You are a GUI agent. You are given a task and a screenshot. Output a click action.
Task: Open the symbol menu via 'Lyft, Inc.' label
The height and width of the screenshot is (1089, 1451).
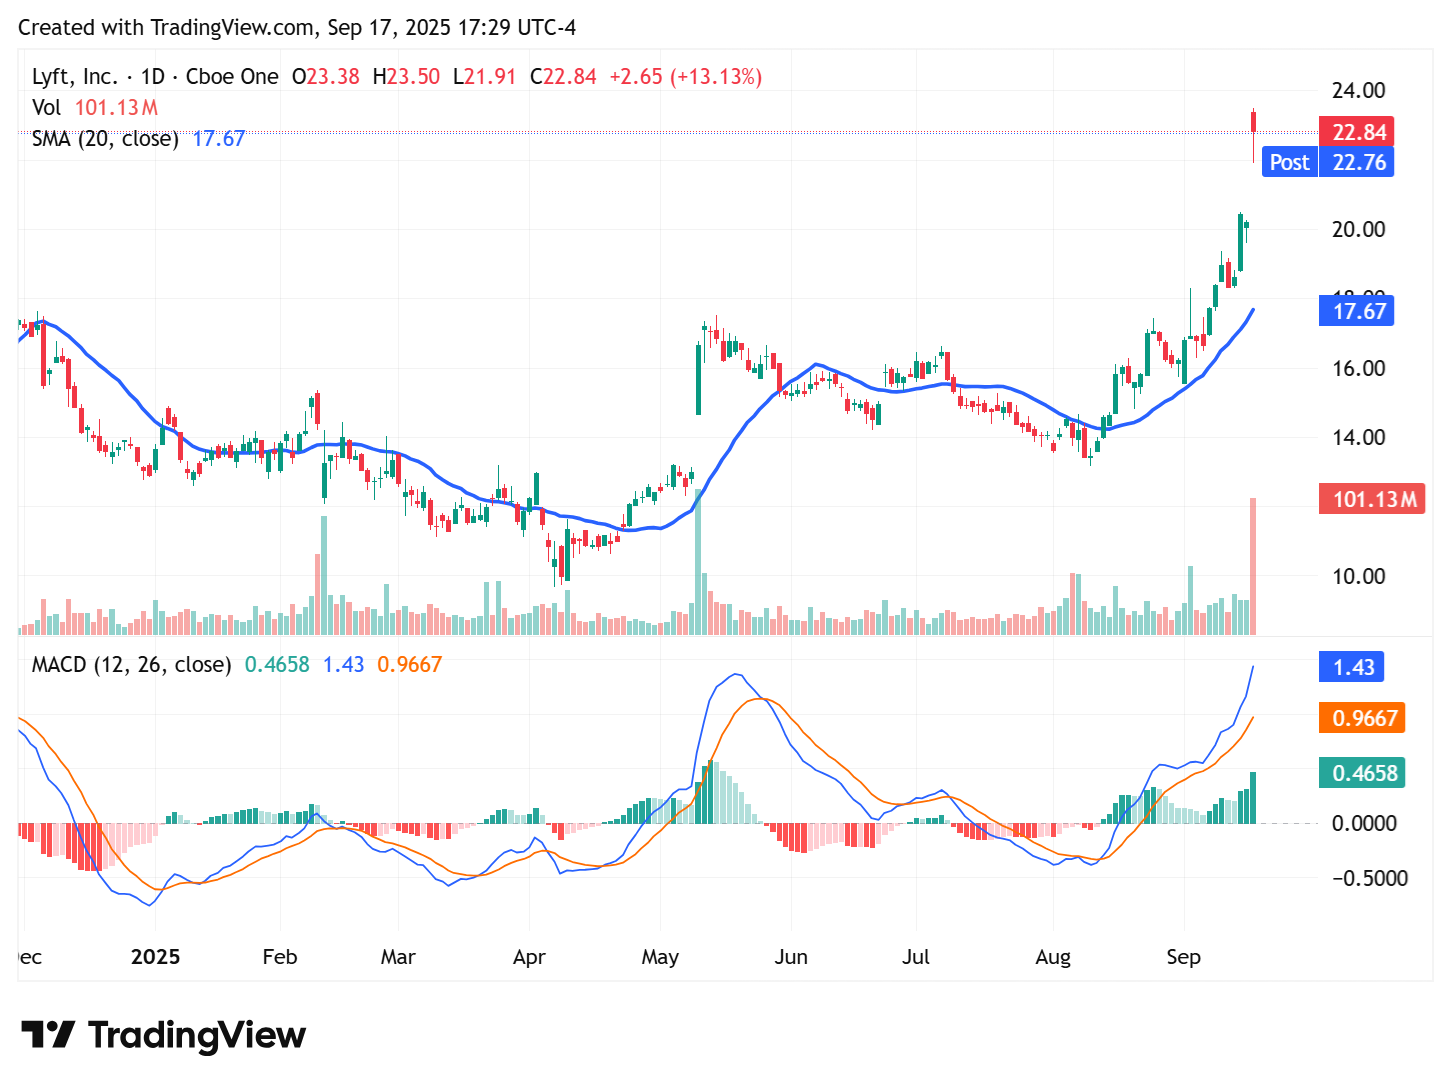77,75
